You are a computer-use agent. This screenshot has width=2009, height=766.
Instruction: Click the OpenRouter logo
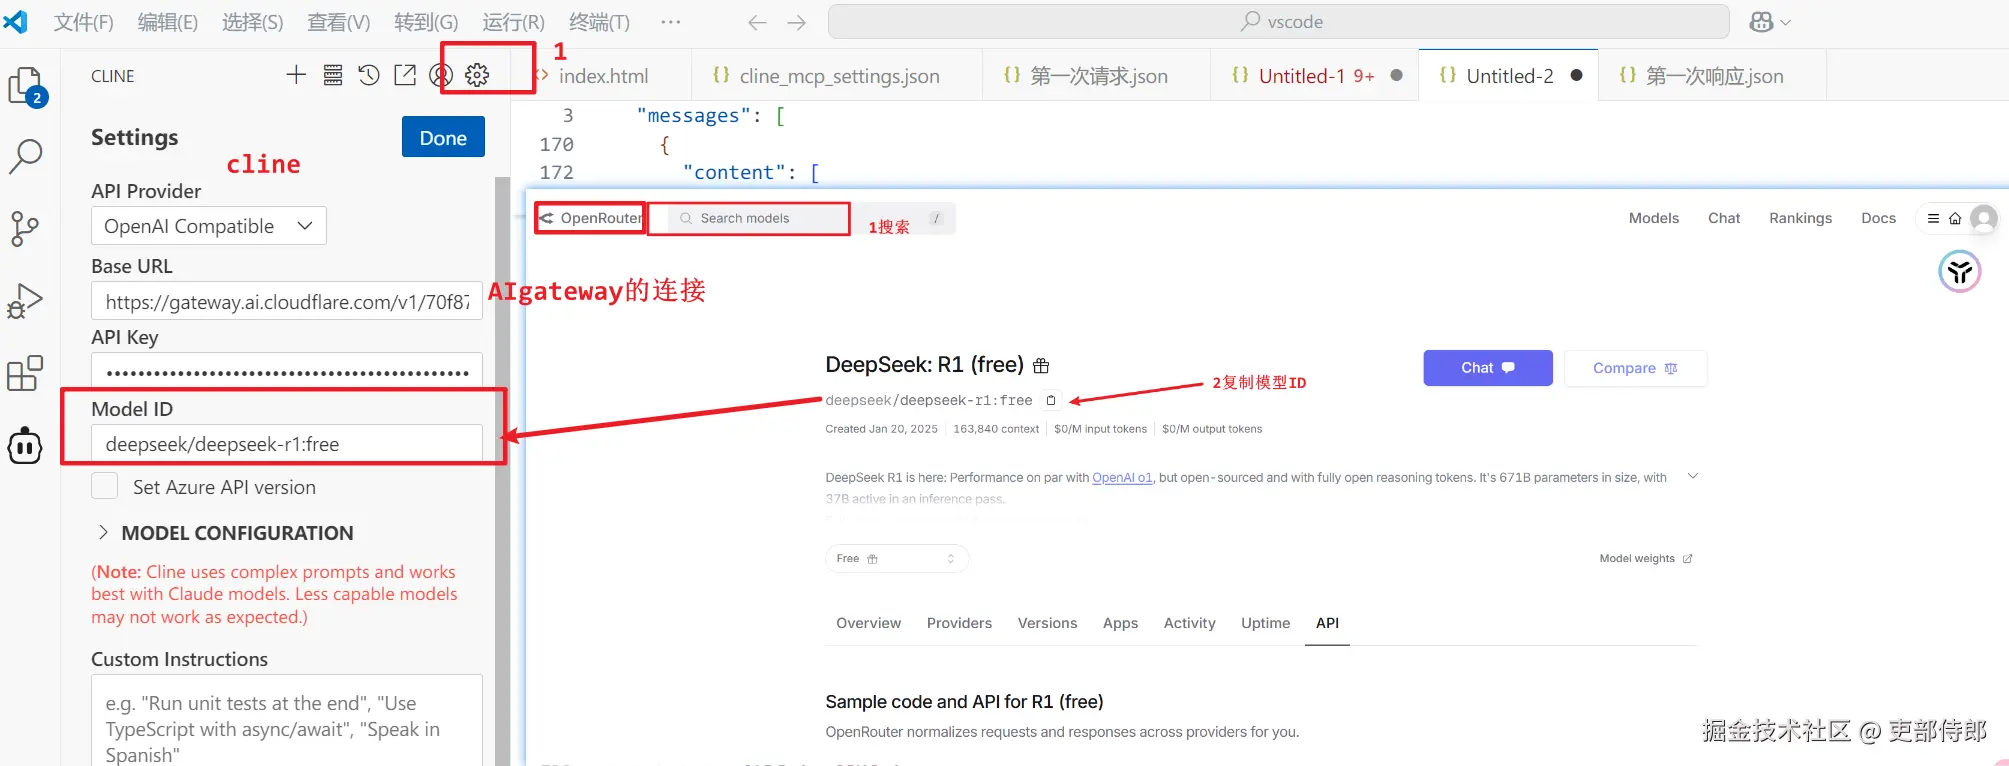click(590, 218)
